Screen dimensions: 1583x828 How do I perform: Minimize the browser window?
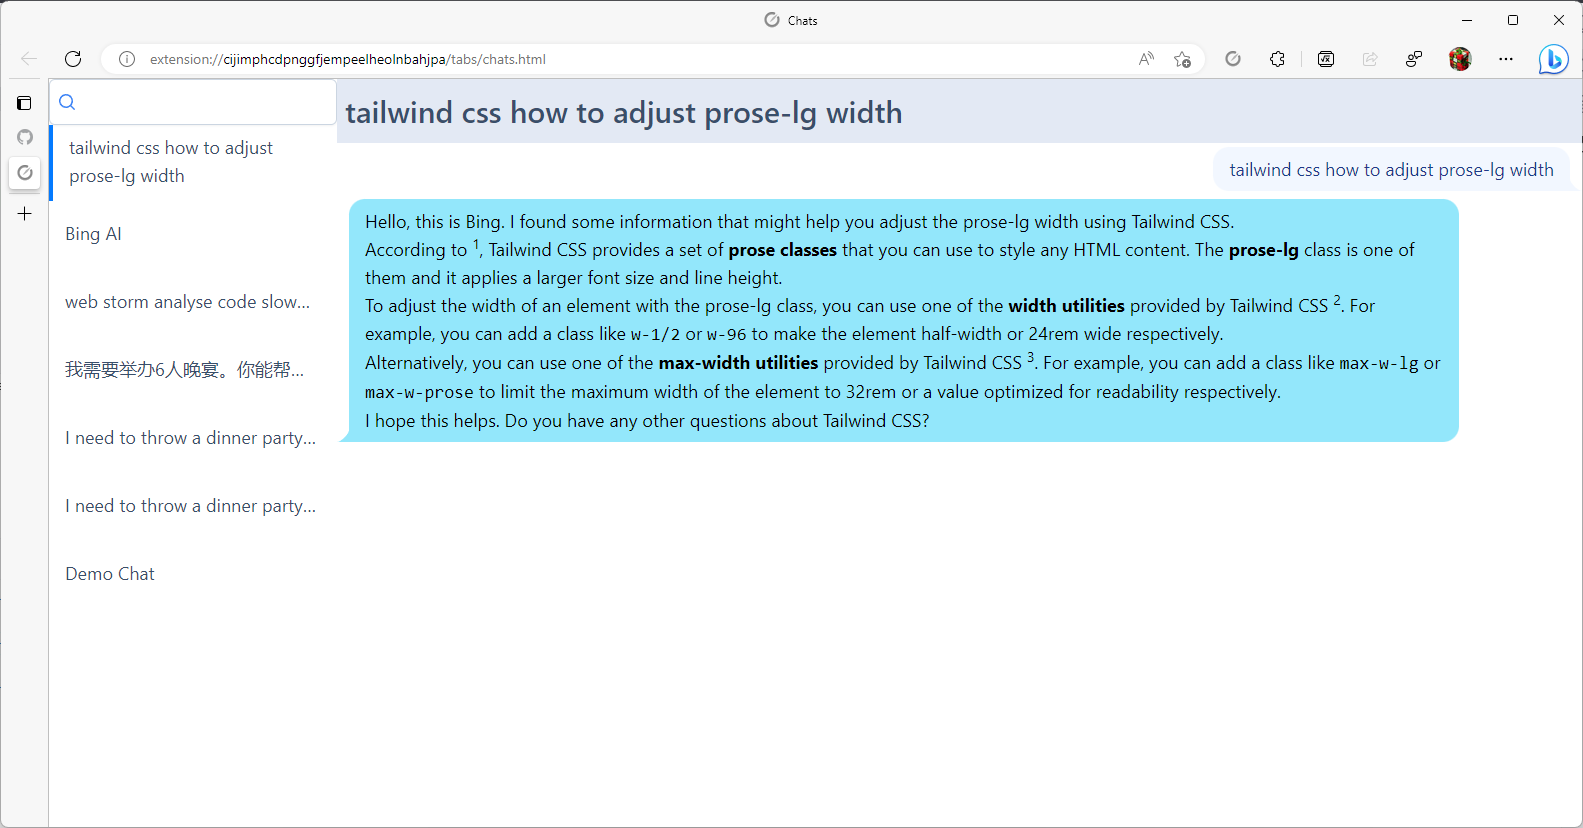coord(1467,20)
